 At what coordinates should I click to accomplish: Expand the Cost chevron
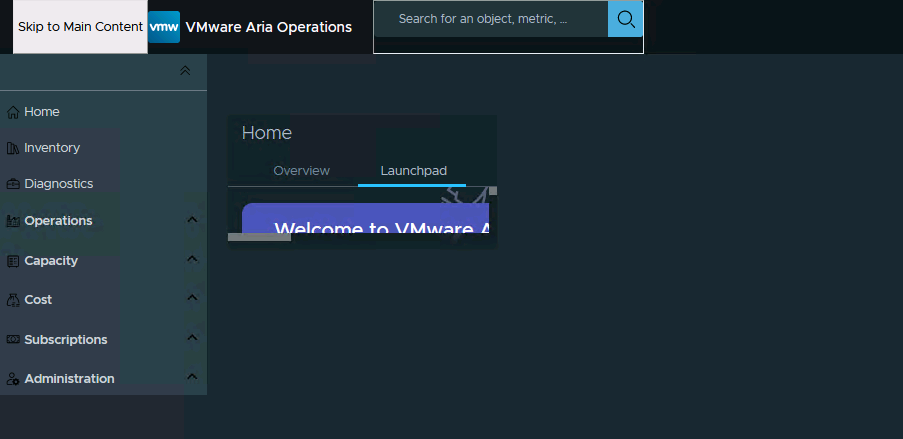pyautogui.click(x=192, y=298)
